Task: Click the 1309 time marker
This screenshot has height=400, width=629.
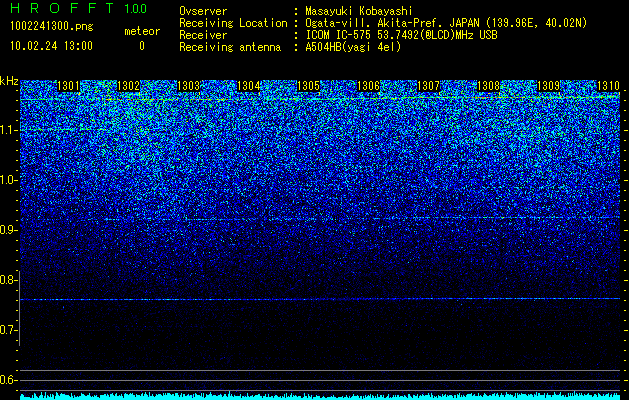Action: (x=548, y=86)
